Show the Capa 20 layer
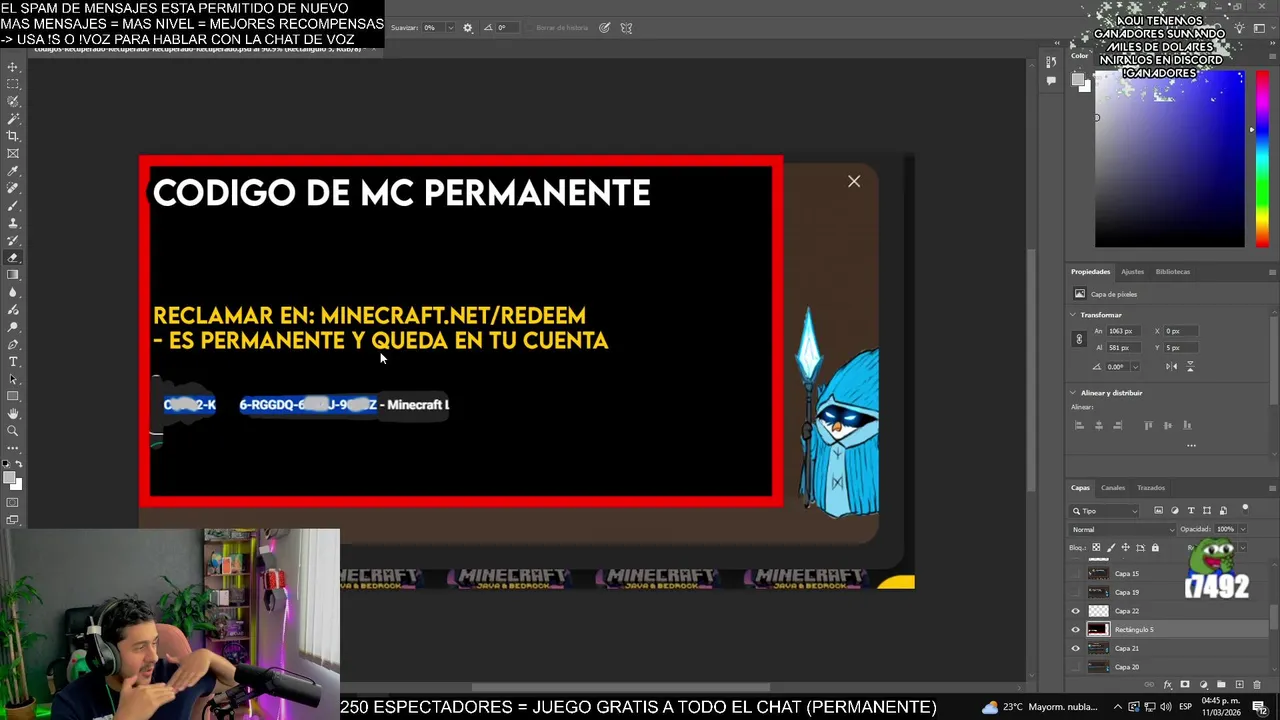Viewport: 1280px width, 720px height. point(1075,667)
